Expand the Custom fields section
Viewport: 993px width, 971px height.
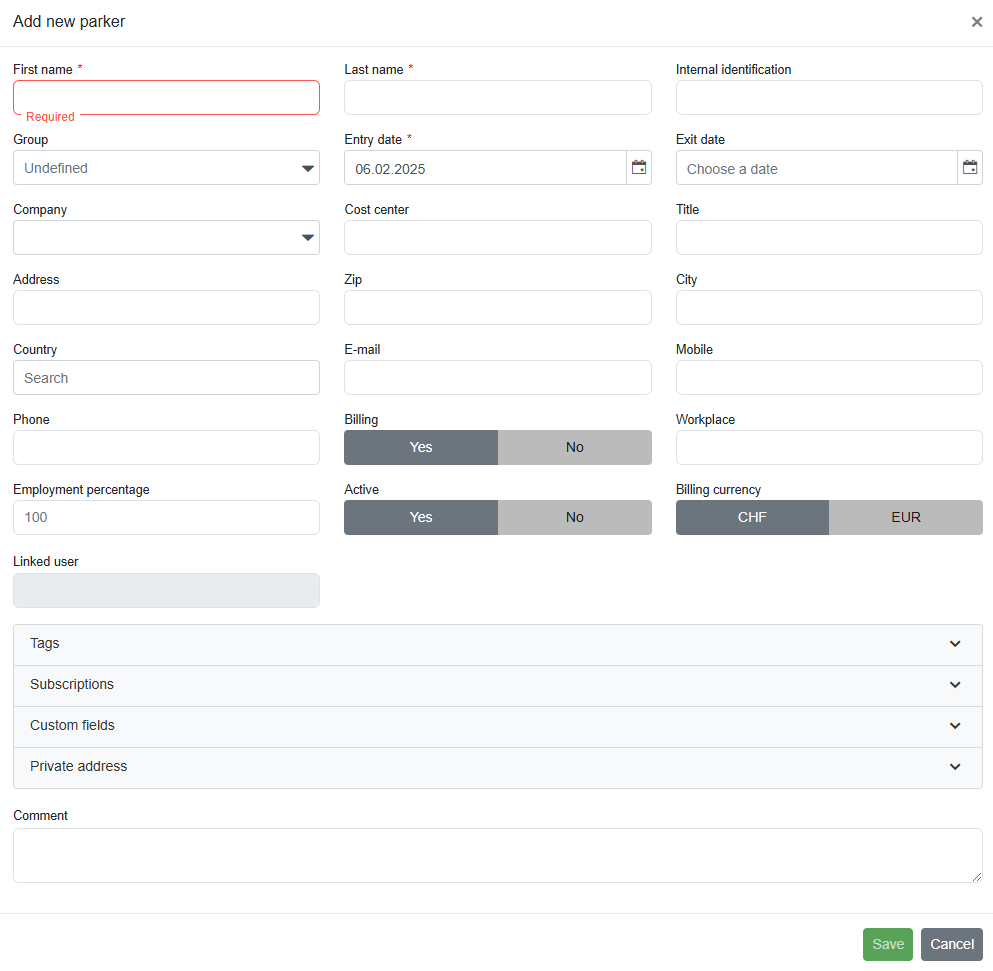(498, 726)
